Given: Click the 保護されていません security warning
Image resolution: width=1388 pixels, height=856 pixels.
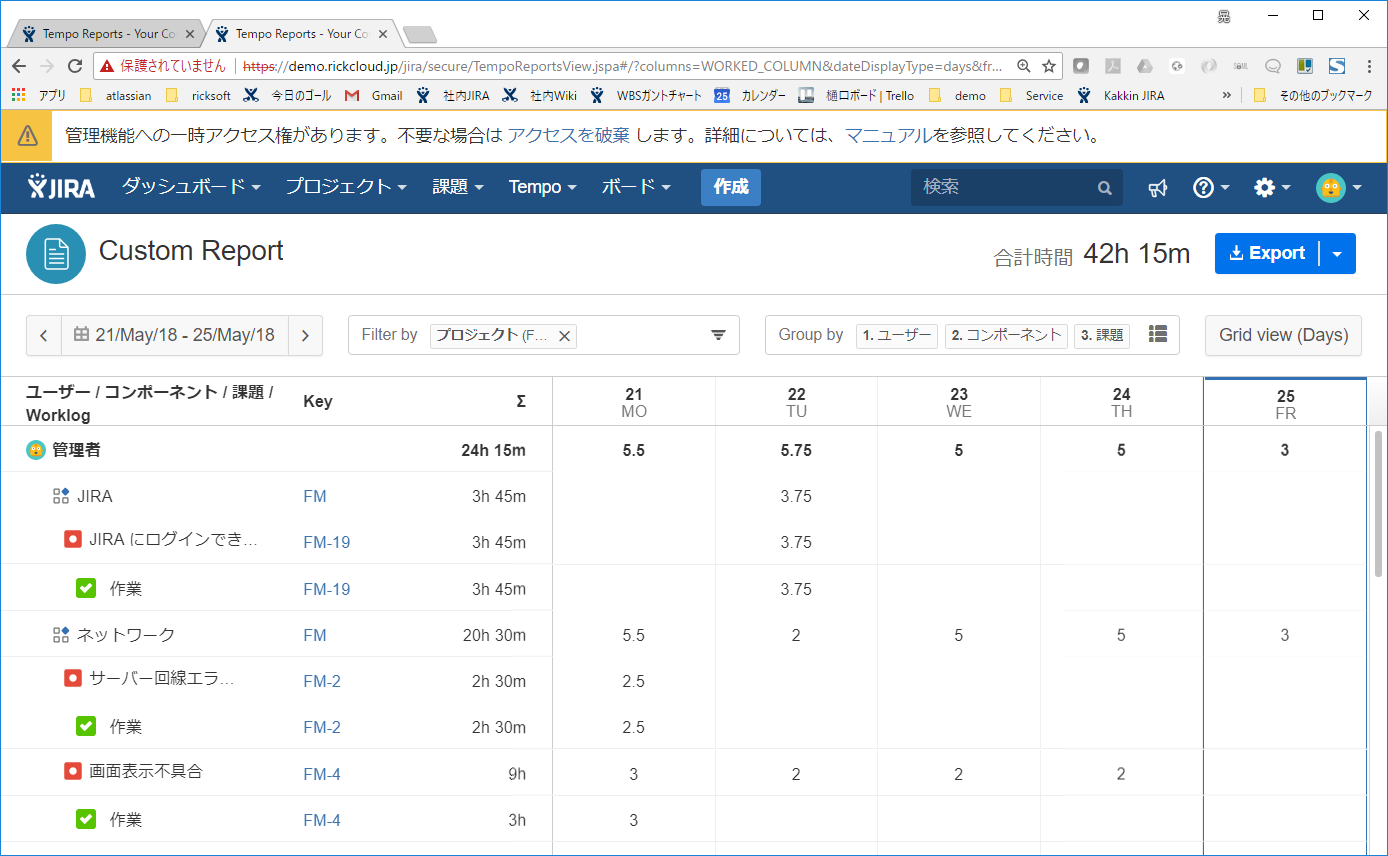Looking at the screenshot, I should pos(164,66).
